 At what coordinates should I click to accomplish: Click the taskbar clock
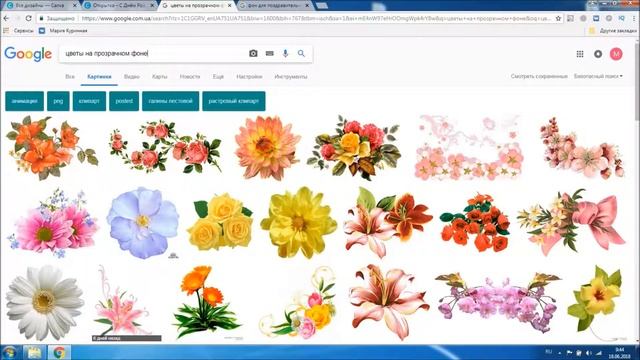(x=620, y=353)
